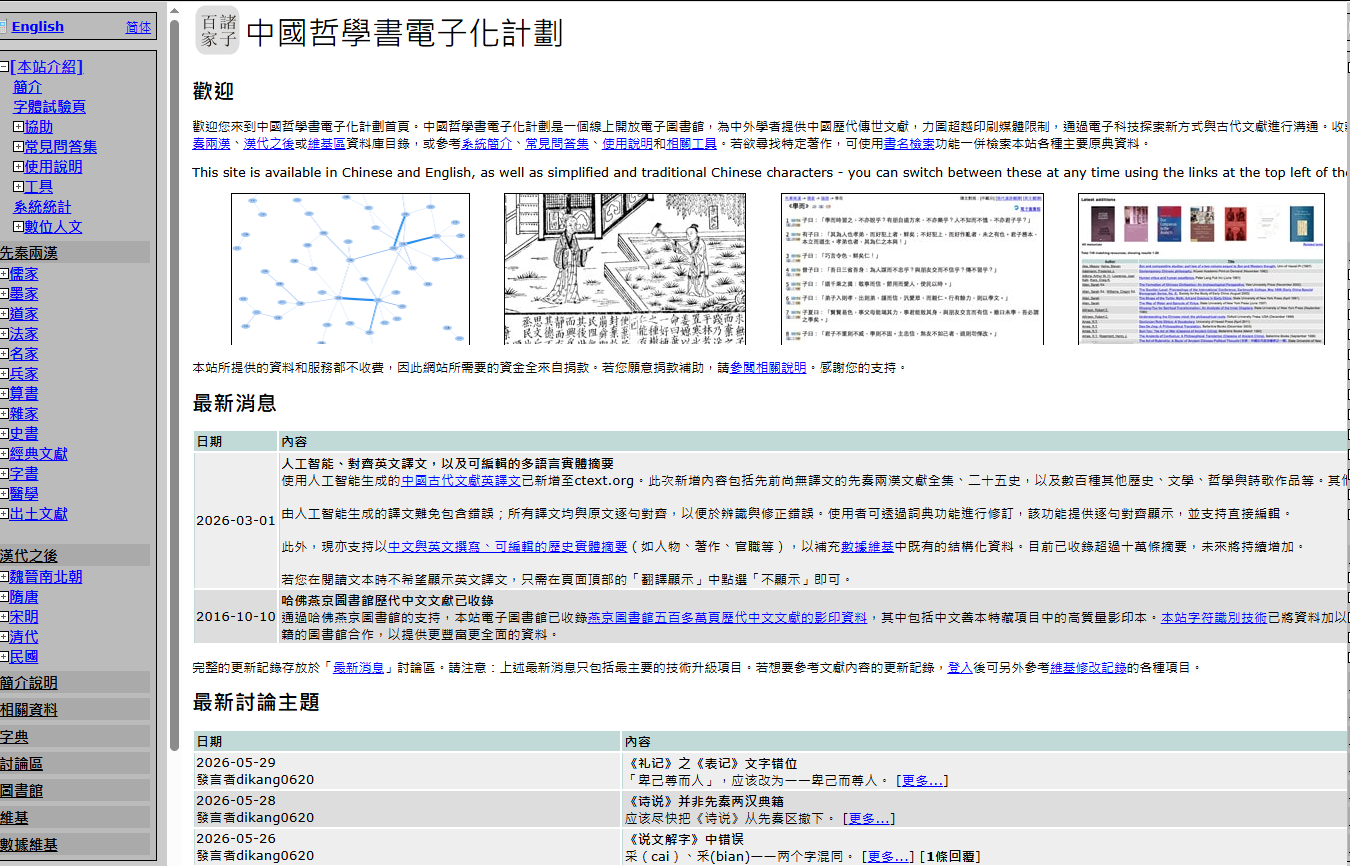Image resolution: width=1350 pixels, height=866 pixels.
Task: Open the 學而 text reading thumbnail
Action: [912, 269]
